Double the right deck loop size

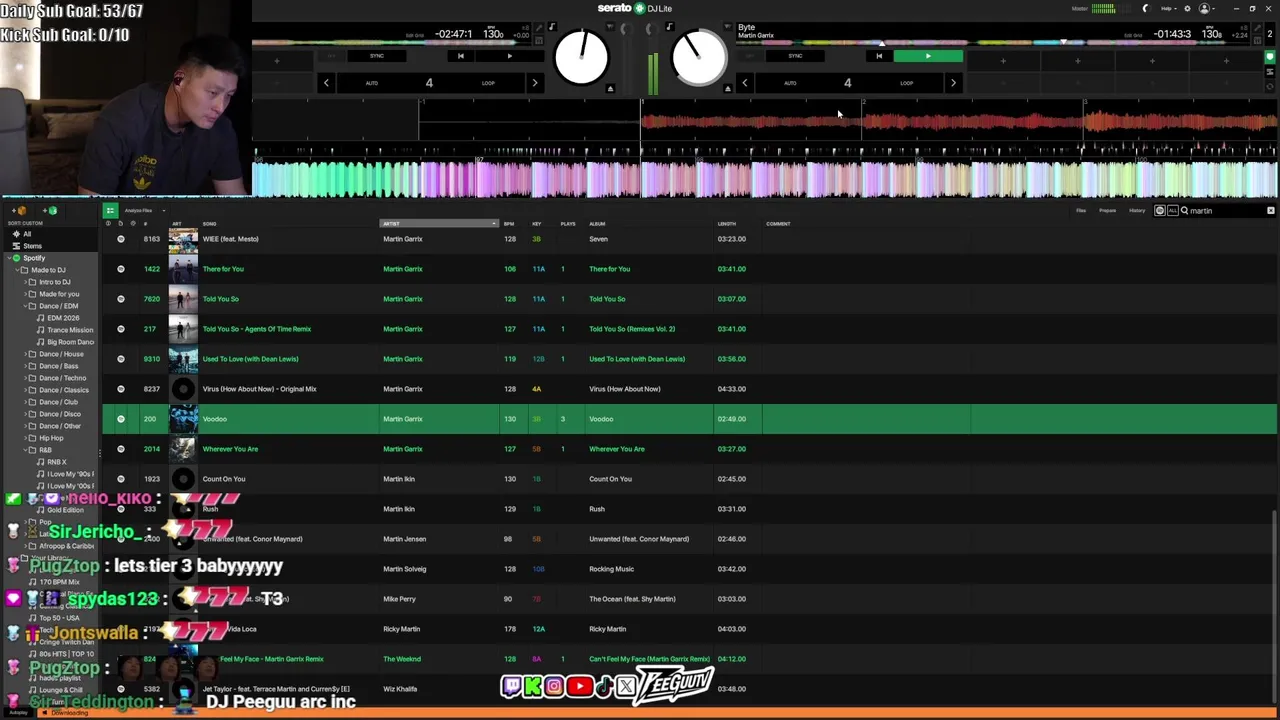tap(952, 83)
